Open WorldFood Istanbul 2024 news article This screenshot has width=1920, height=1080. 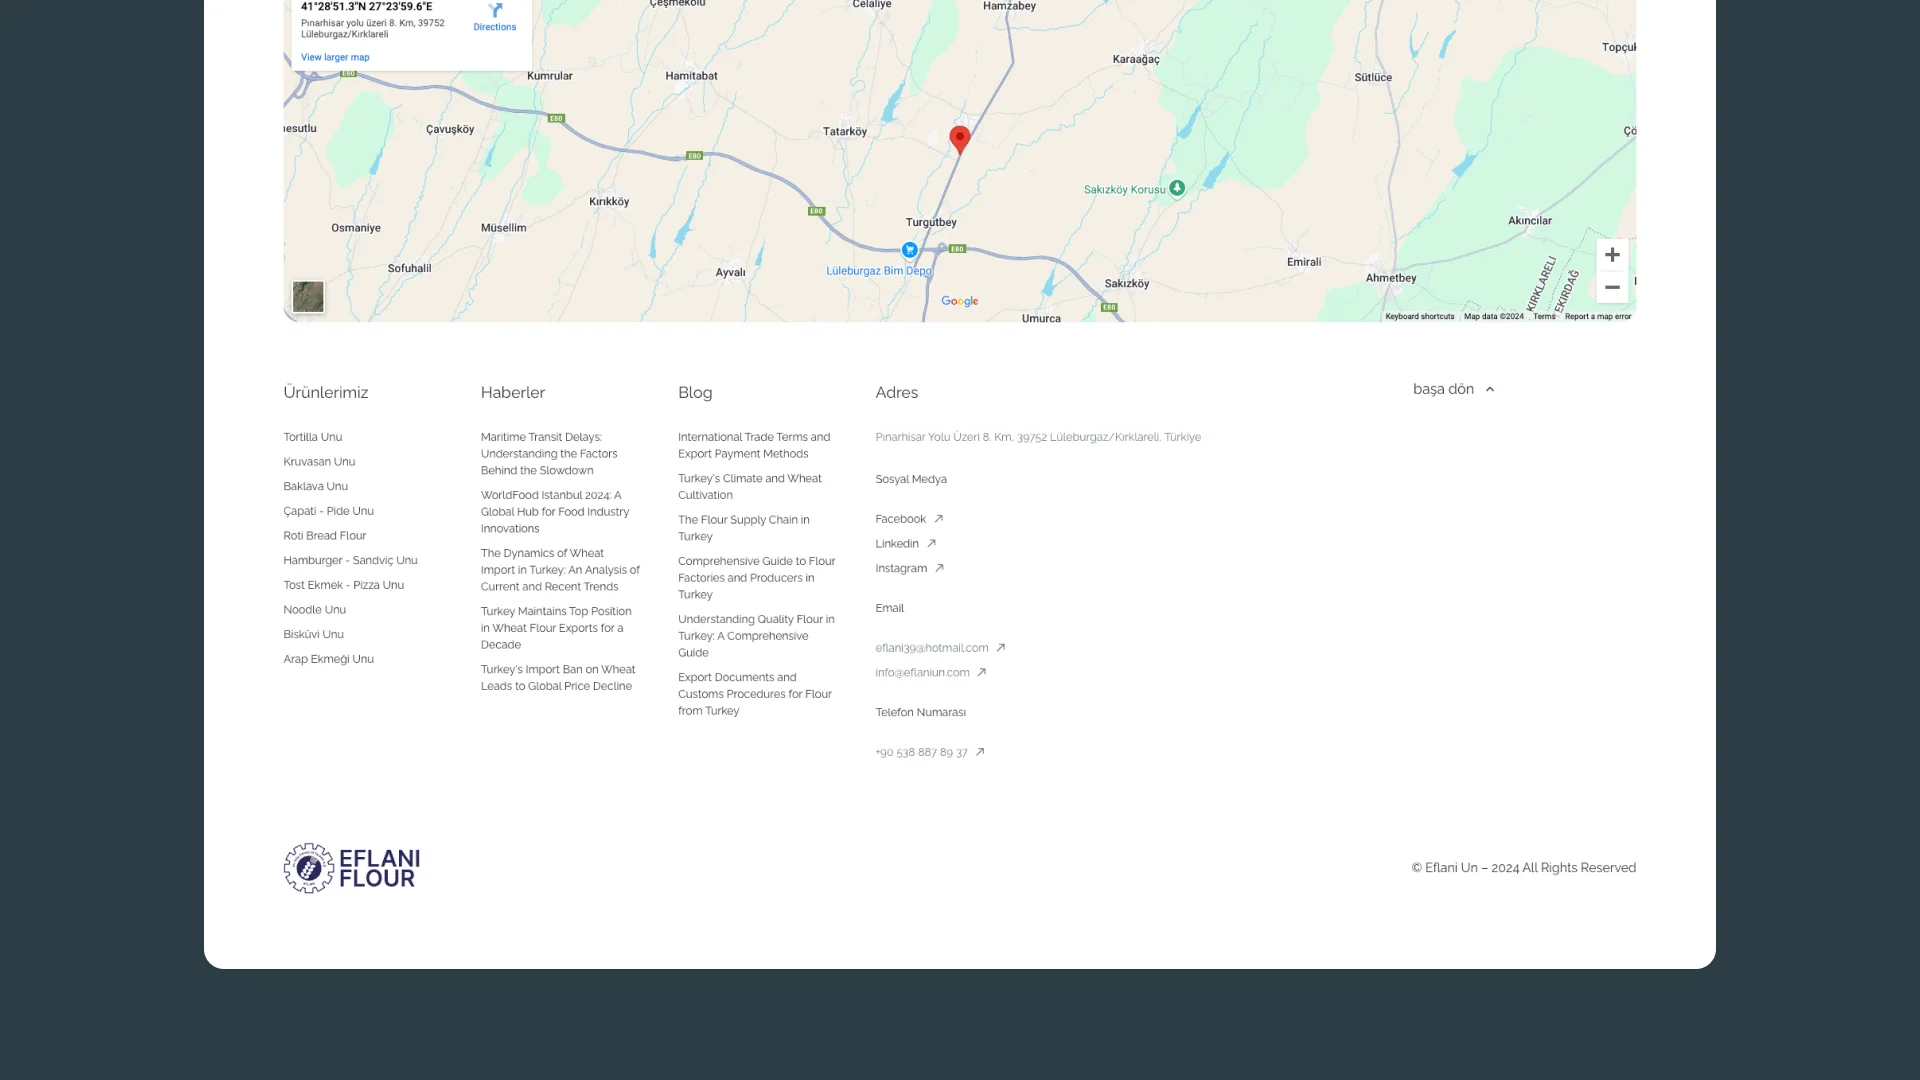[555, 512]
